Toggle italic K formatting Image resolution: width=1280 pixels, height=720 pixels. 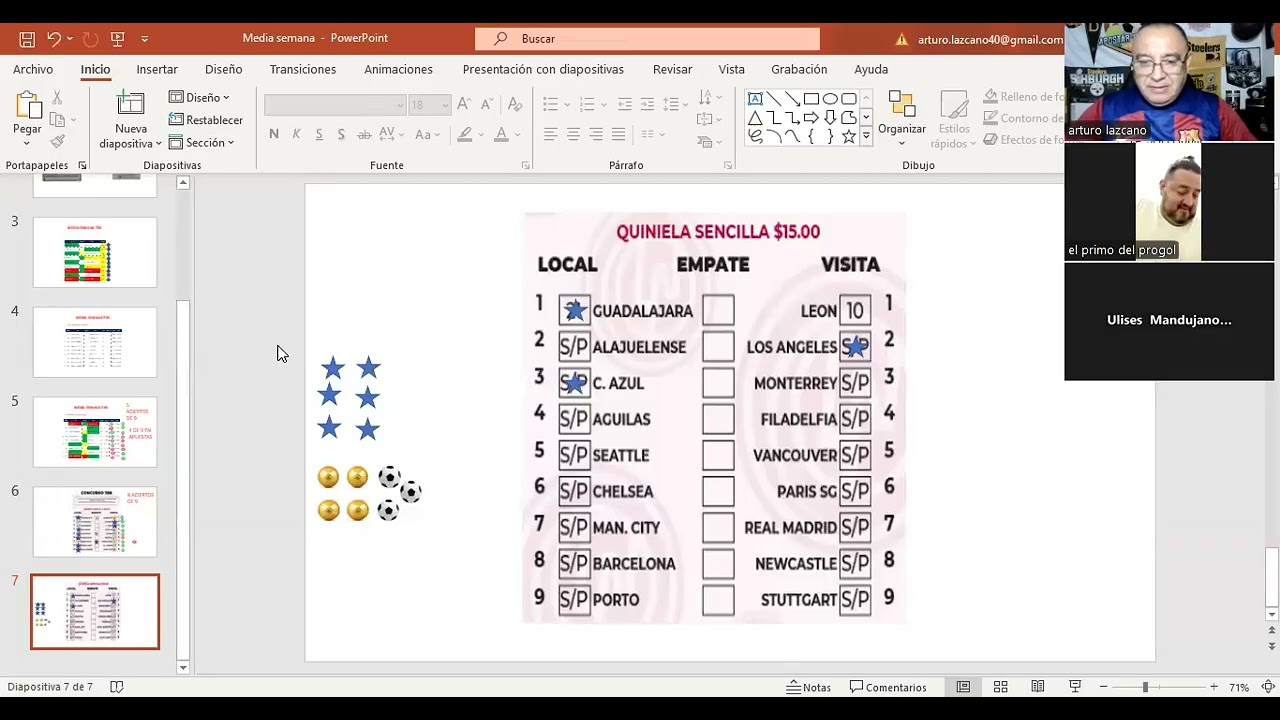(296, 134)
